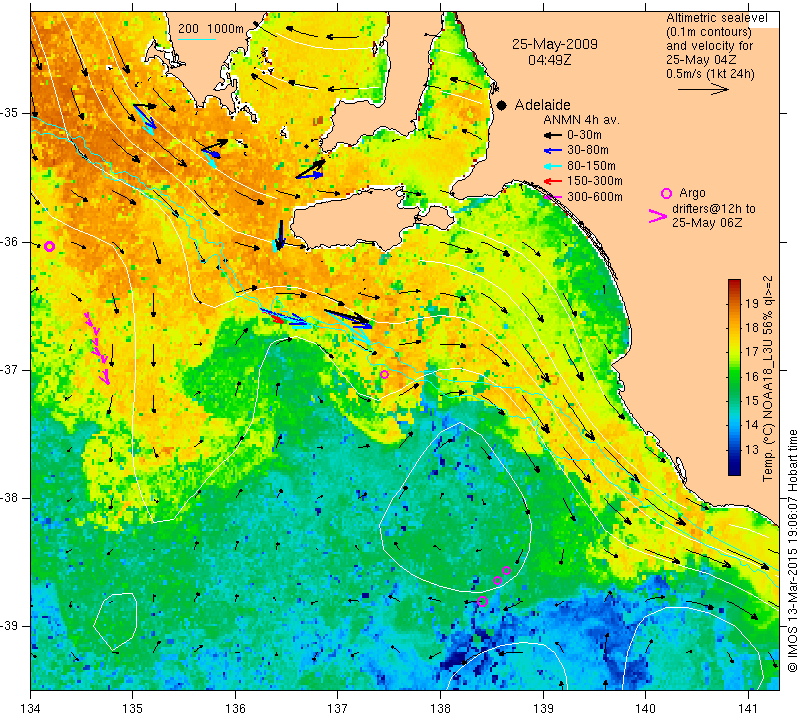
Task: Click the 0-30m depth label
Action: pyautogui.click(x=584, y=135)
